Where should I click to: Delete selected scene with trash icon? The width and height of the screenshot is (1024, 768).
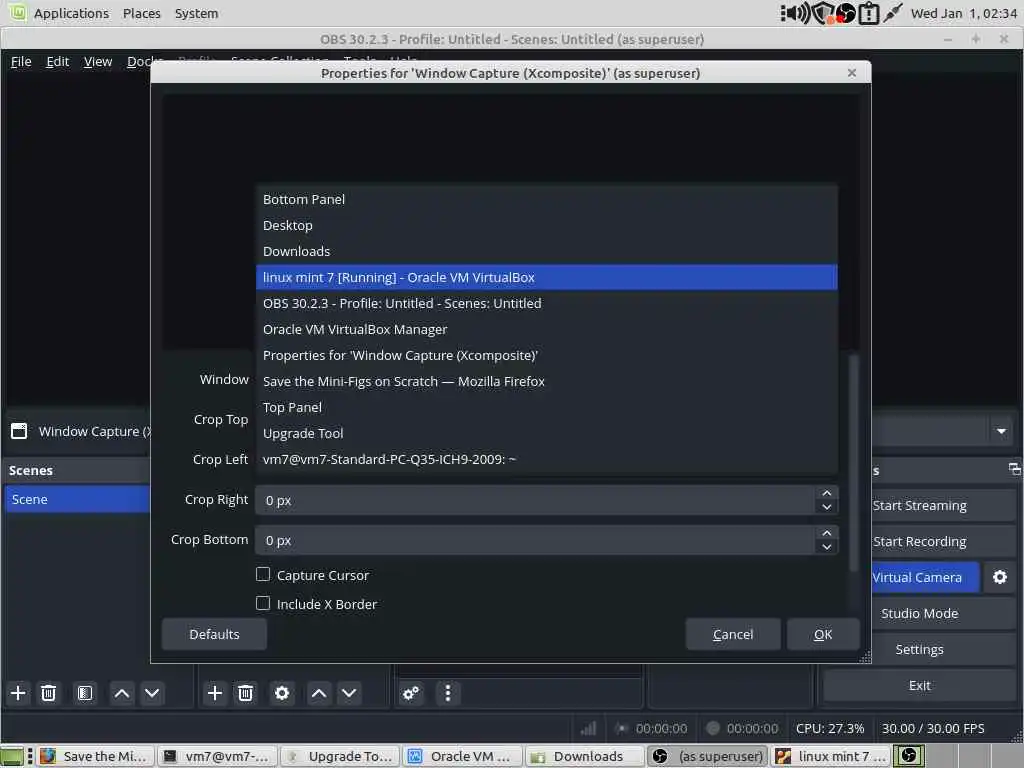click(x=48, y=693)
